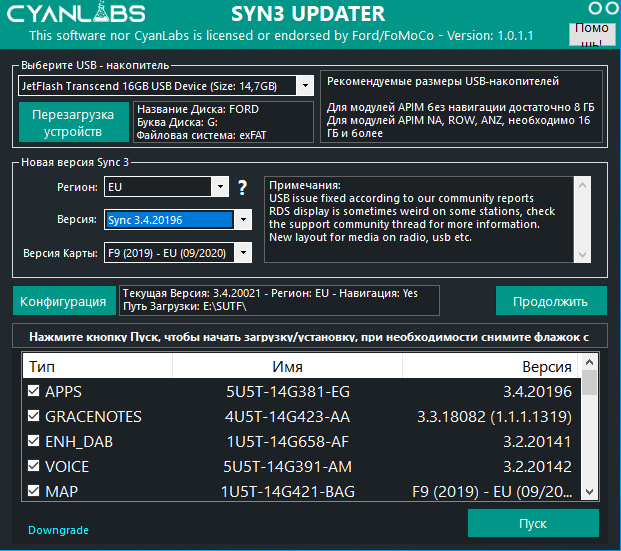Click the notes box scroll down arrow

[x=582, y=254]
